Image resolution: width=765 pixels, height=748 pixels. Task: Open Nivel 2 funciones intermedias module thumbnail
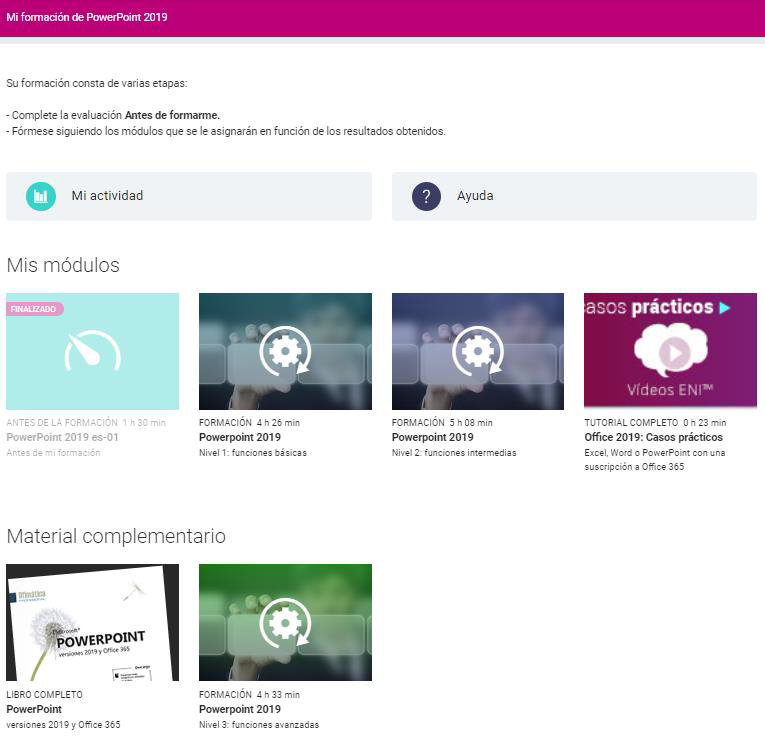[x=478, y=351]
